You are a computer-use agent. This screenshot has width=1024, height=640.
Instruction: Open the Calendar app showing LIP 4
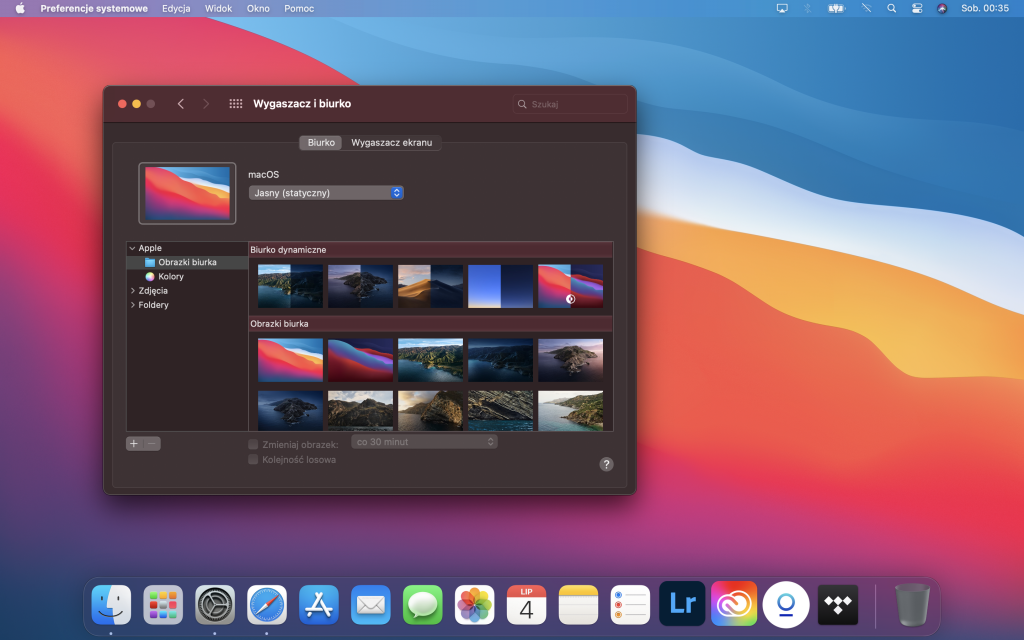(x=526, y=604)
